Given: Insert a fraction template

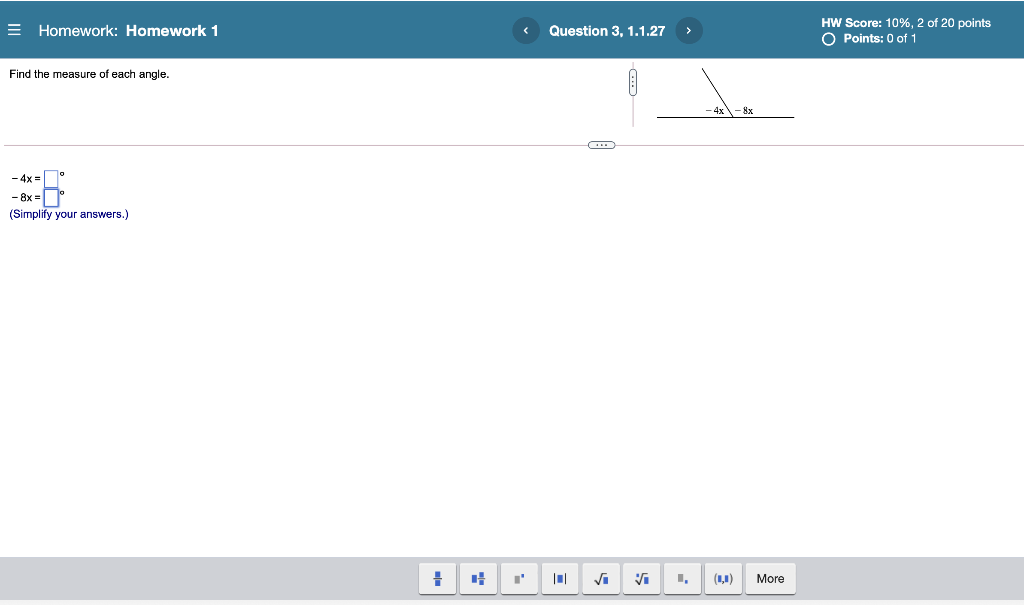Looking at the screenshot, I should [438, 579].
